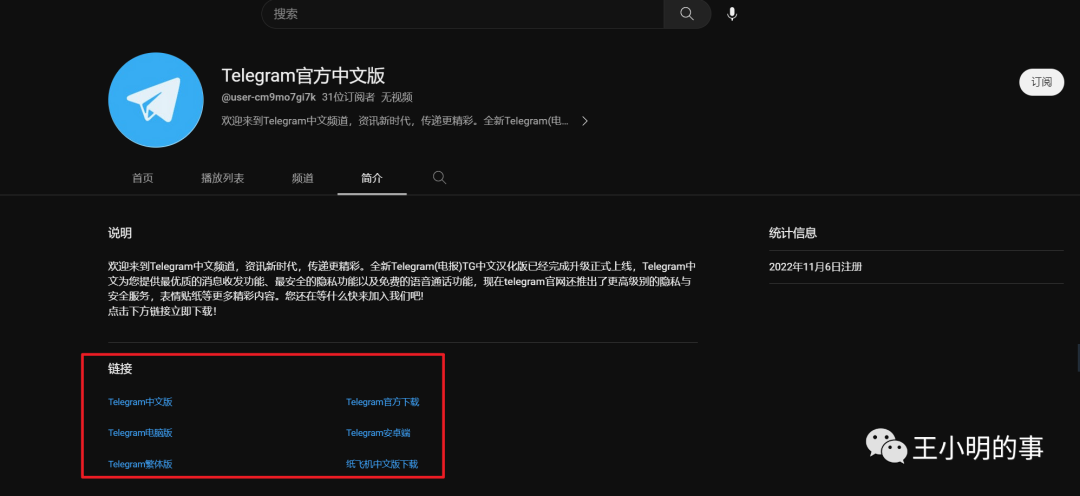This screenshot has width=1080, height=496.
Task: Click the Telegram channel avatar
Action: tap(156, 99)
